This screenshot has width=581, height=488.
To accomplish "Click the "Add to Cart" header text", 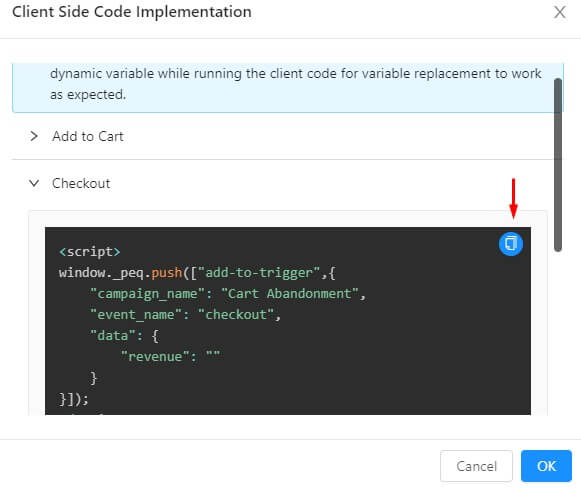I will point(88,136).
